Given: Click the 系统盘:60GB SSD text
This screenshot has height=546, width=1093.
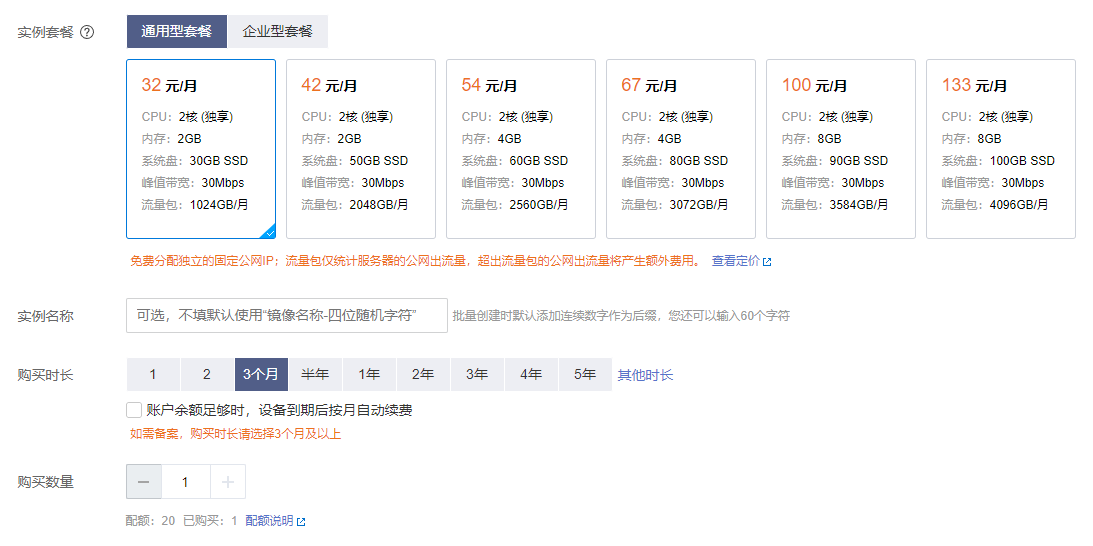Looking at the screenshot, I should (x=515, y=161).
